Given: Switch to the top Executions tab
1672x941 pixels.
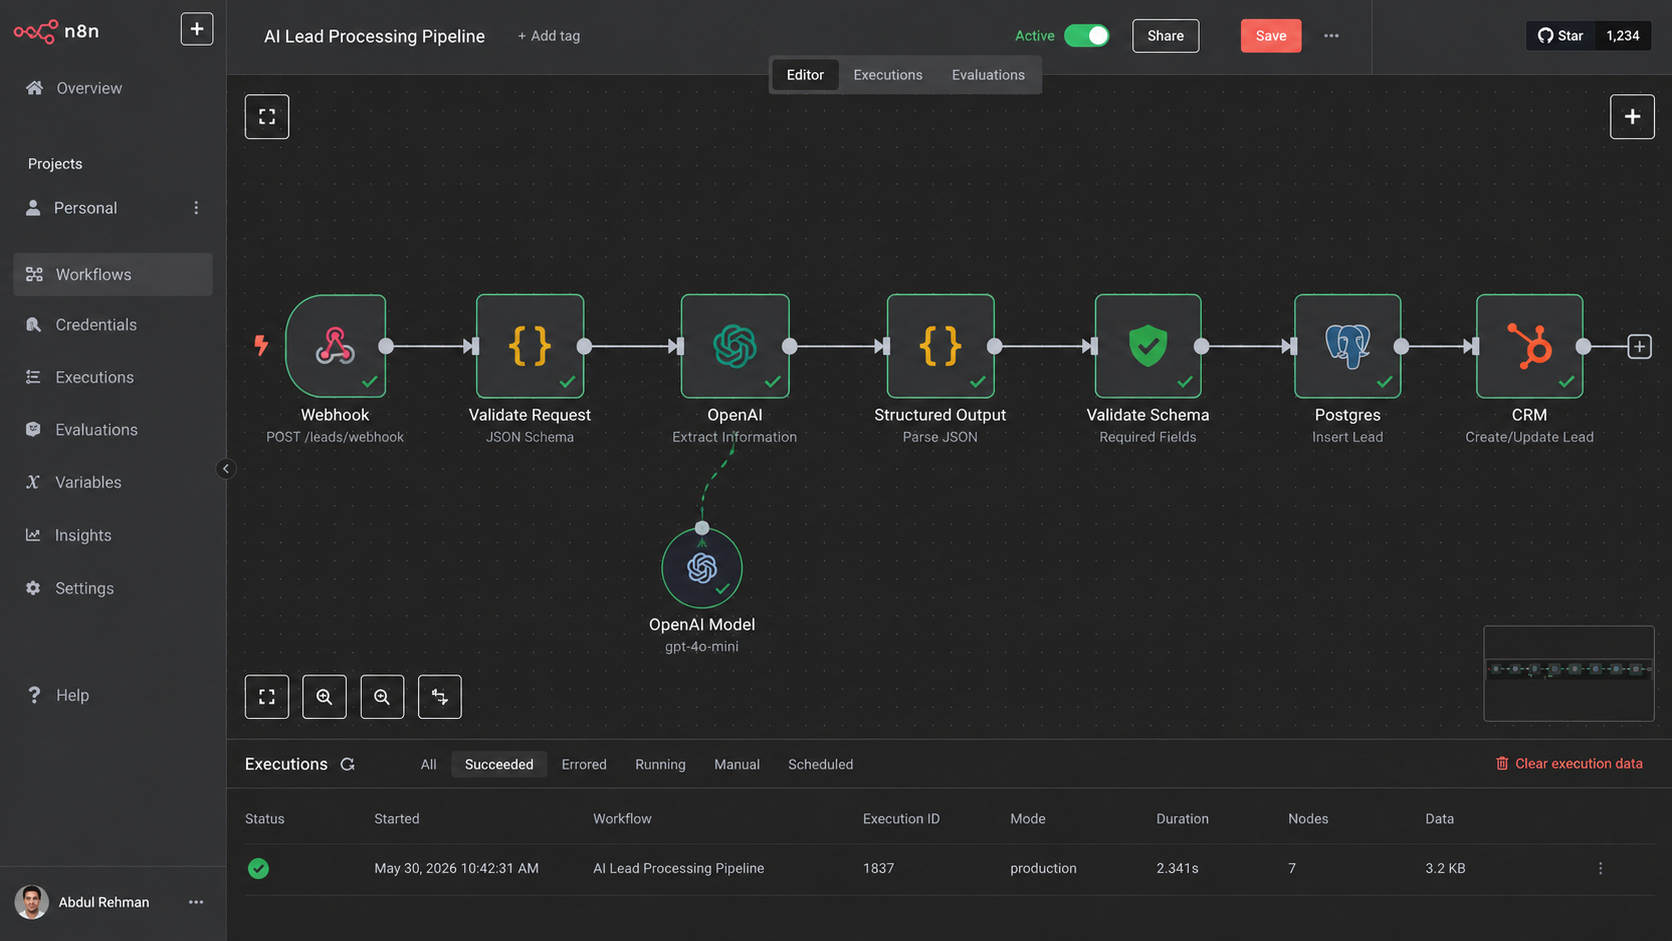Looking at the screenshot, I should [888, 75].
